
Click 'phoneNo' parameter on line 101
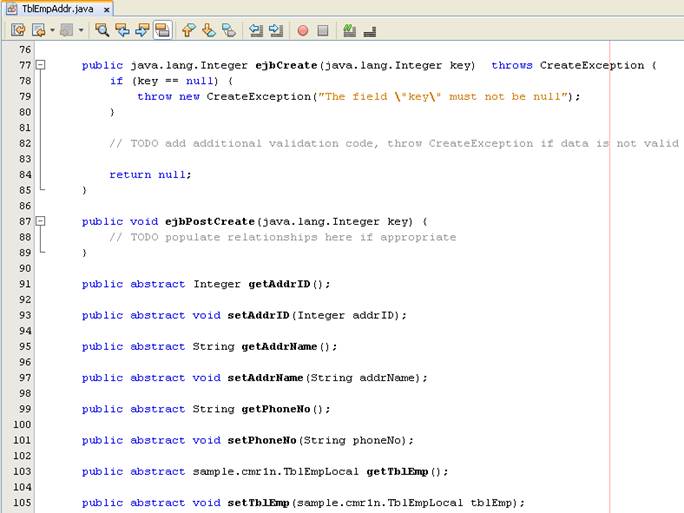coord(376,440)
